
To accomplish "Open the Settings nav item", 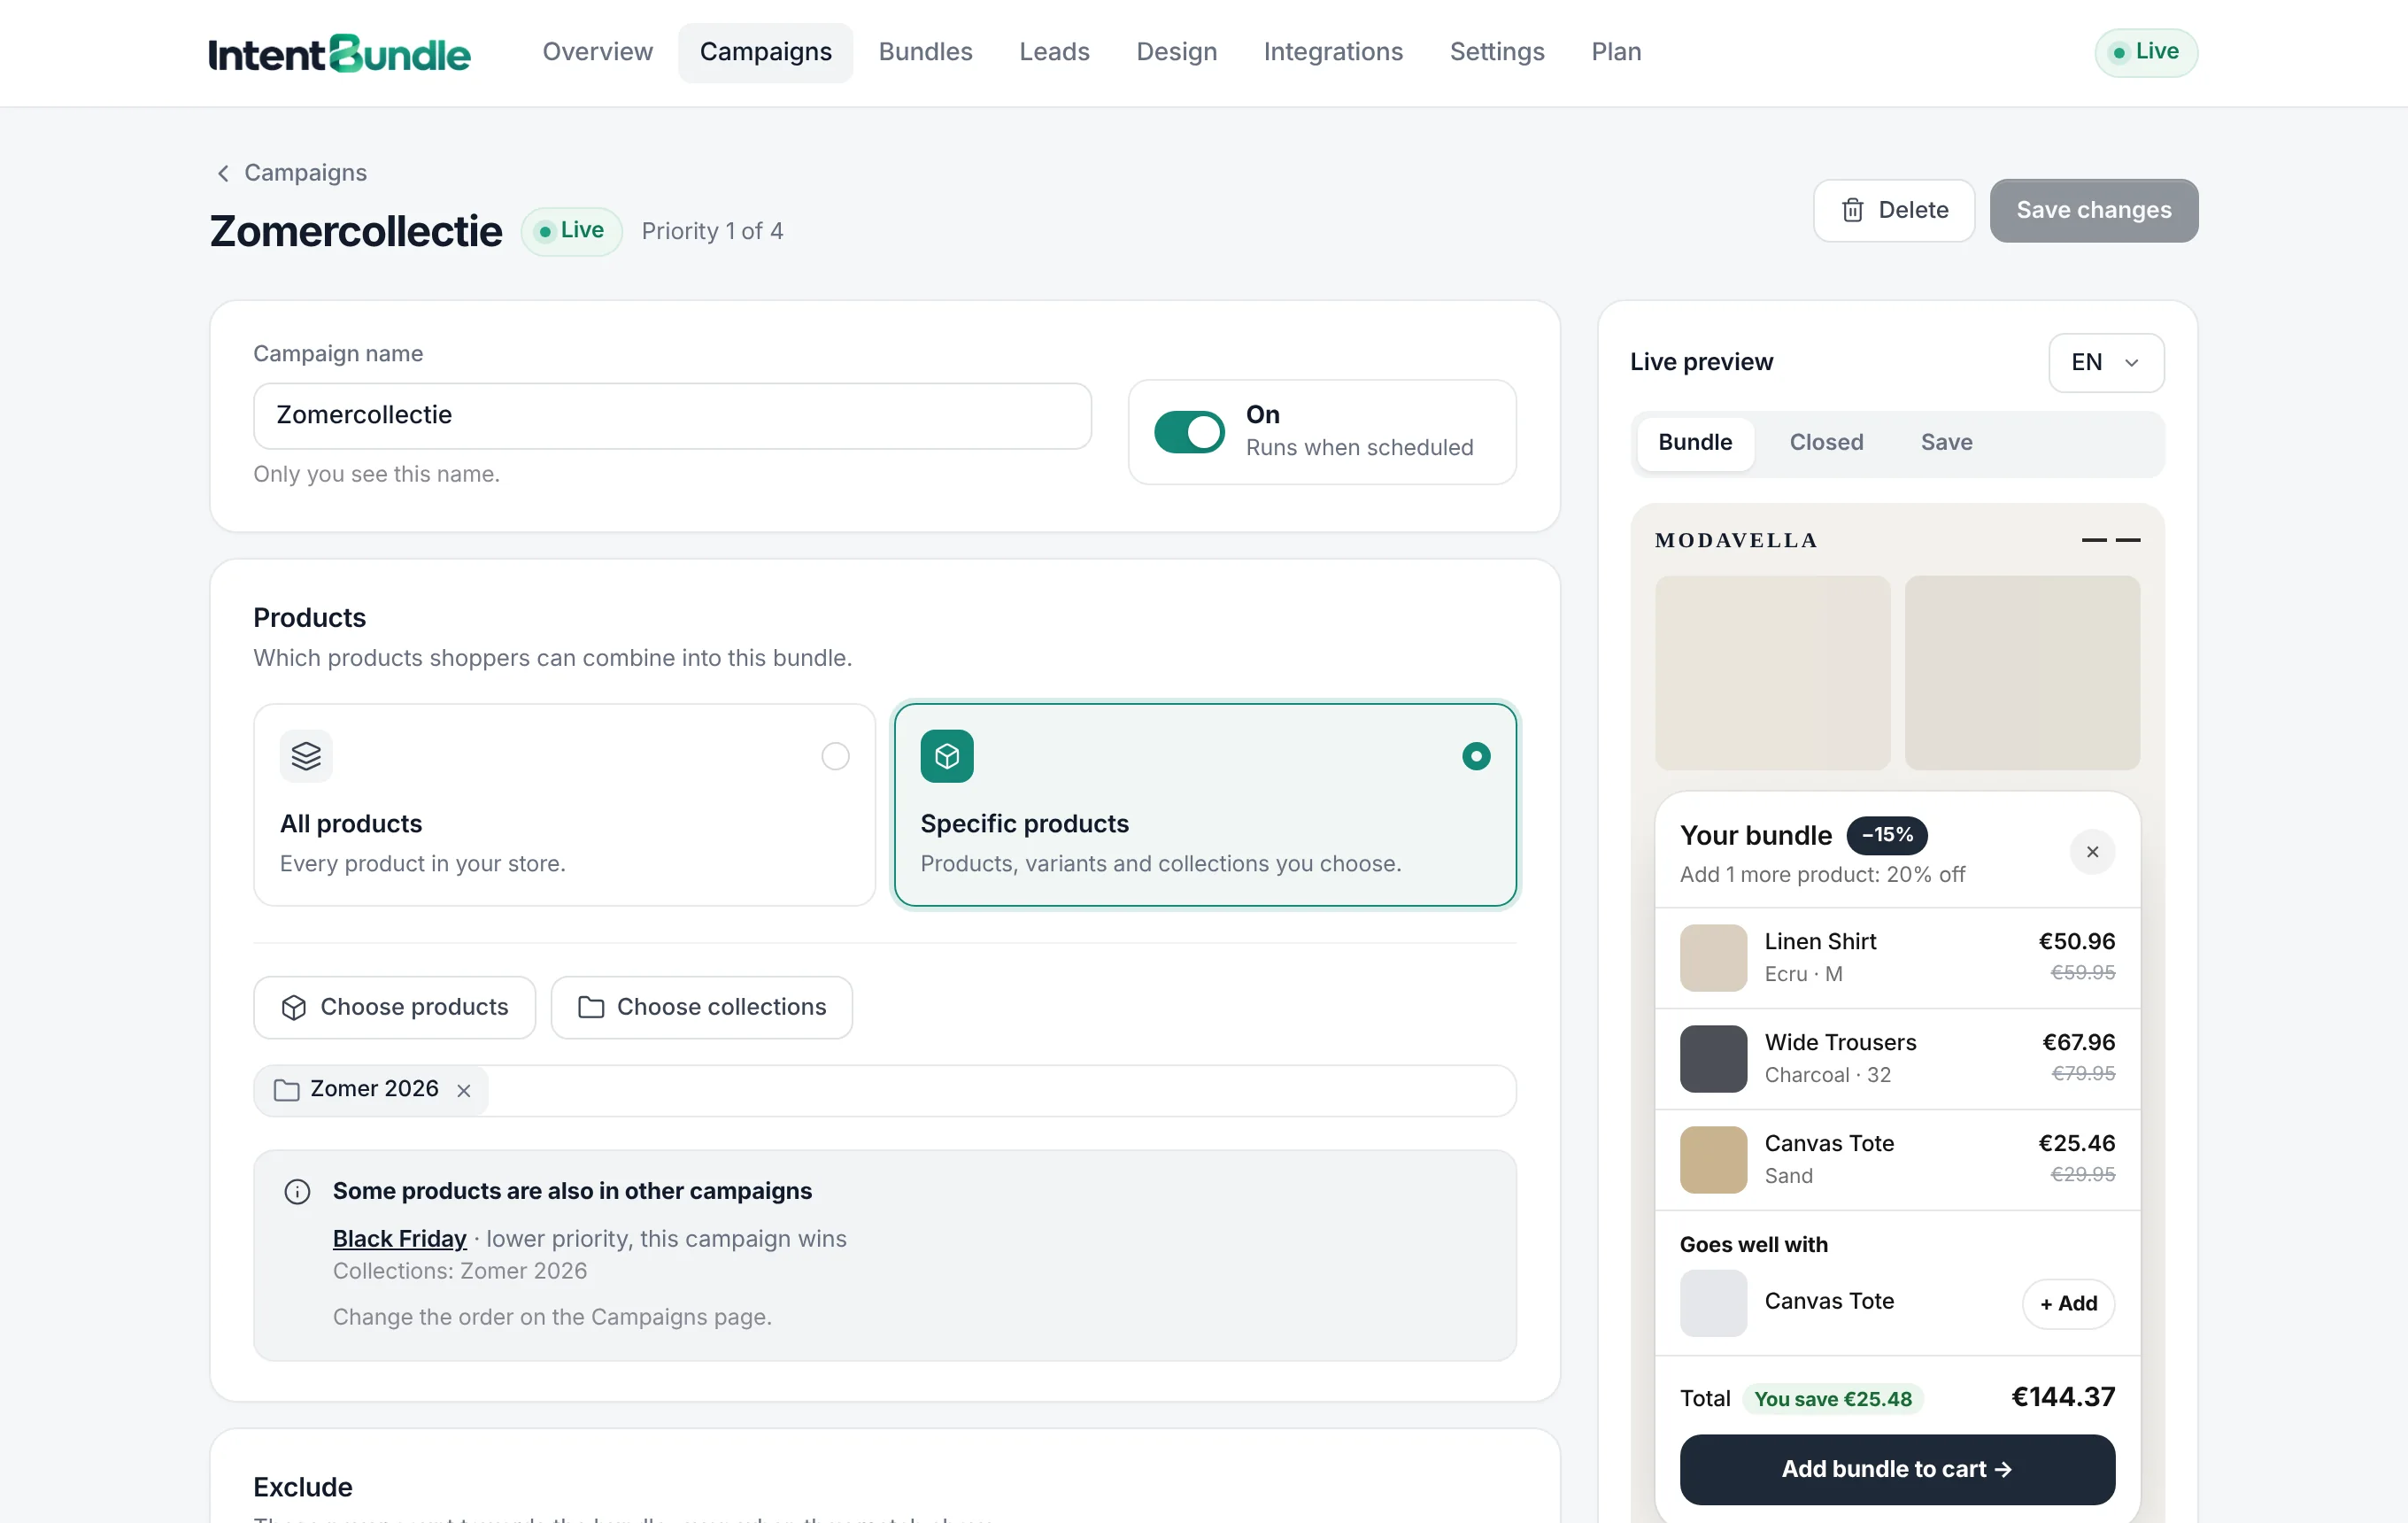I will pyautogui.click(x=1497, y=52).
